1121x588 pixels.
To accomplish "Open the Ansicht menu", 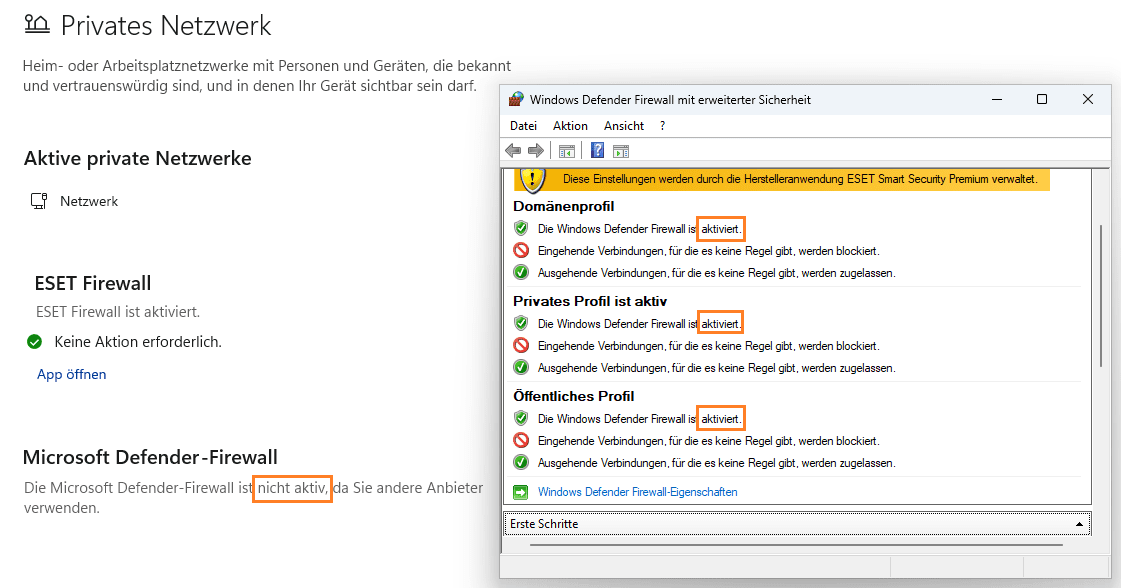I will click(x=624, y=126).
